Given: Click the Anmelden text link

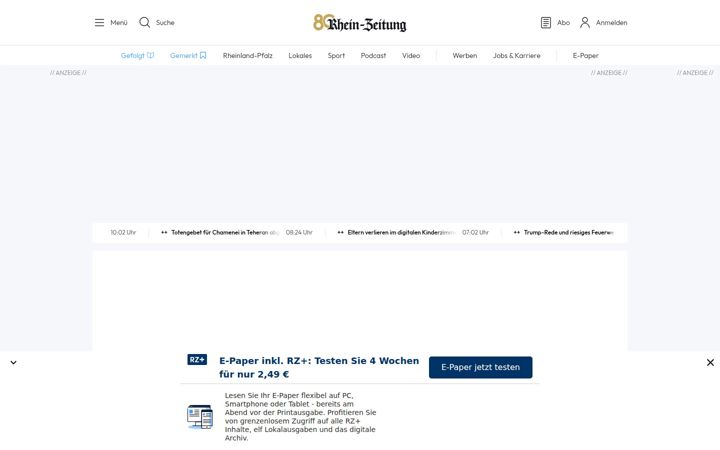Looking at the screenshot, I should pyautogui.click(x=612, y=22).
